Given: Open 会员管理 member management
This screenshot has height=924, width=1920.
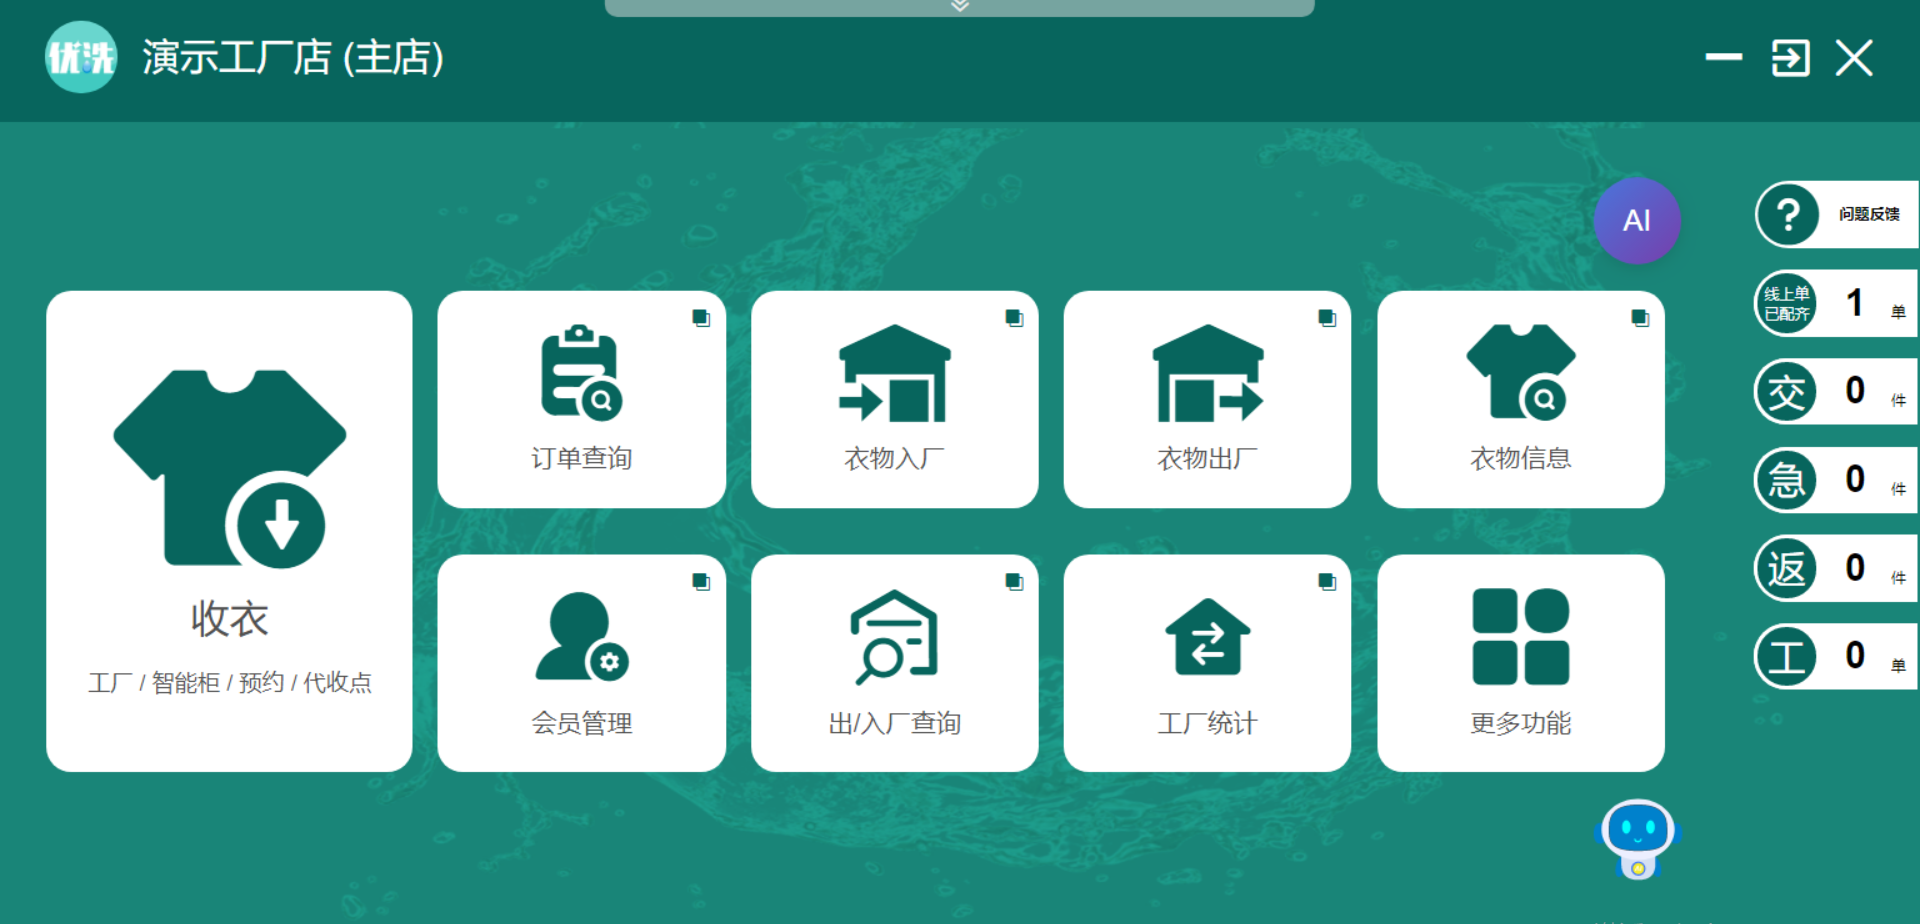Looking at the screenshot, I should click(x=581, y=662).
